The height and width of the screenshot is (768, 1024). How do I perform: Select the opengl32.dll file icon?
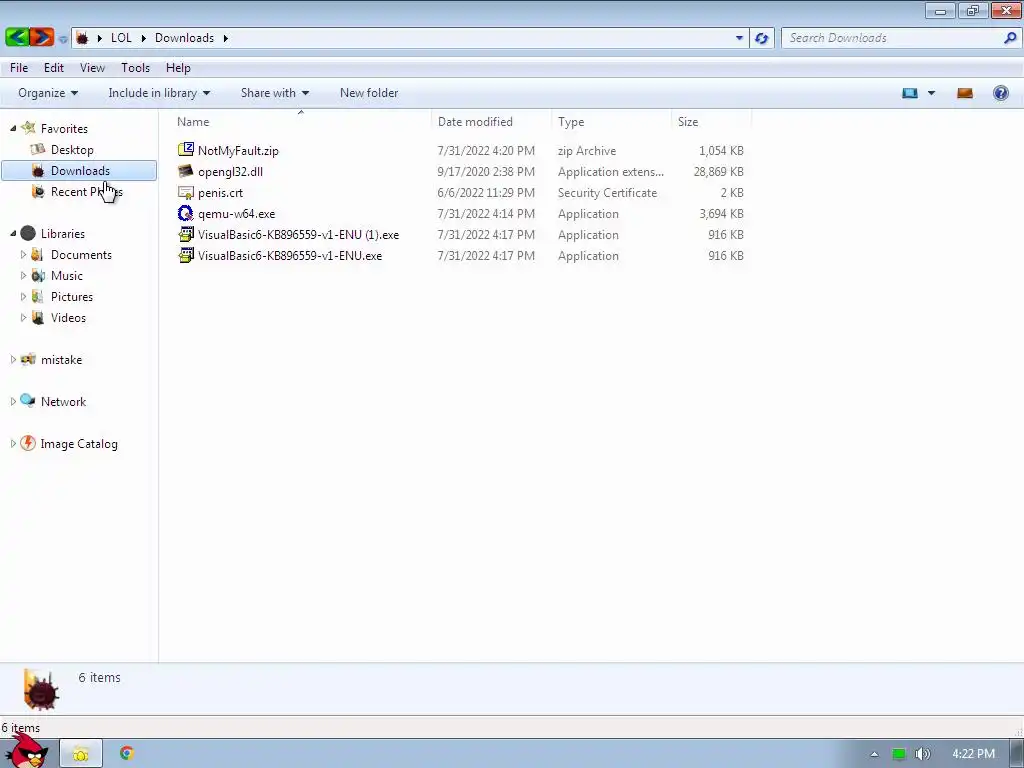coord(186,171)
